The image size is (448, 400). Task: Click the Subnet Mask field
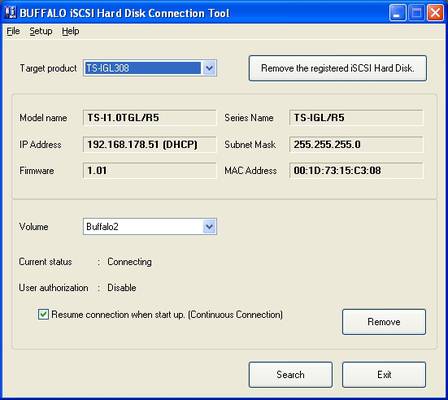tap(356, 145)
